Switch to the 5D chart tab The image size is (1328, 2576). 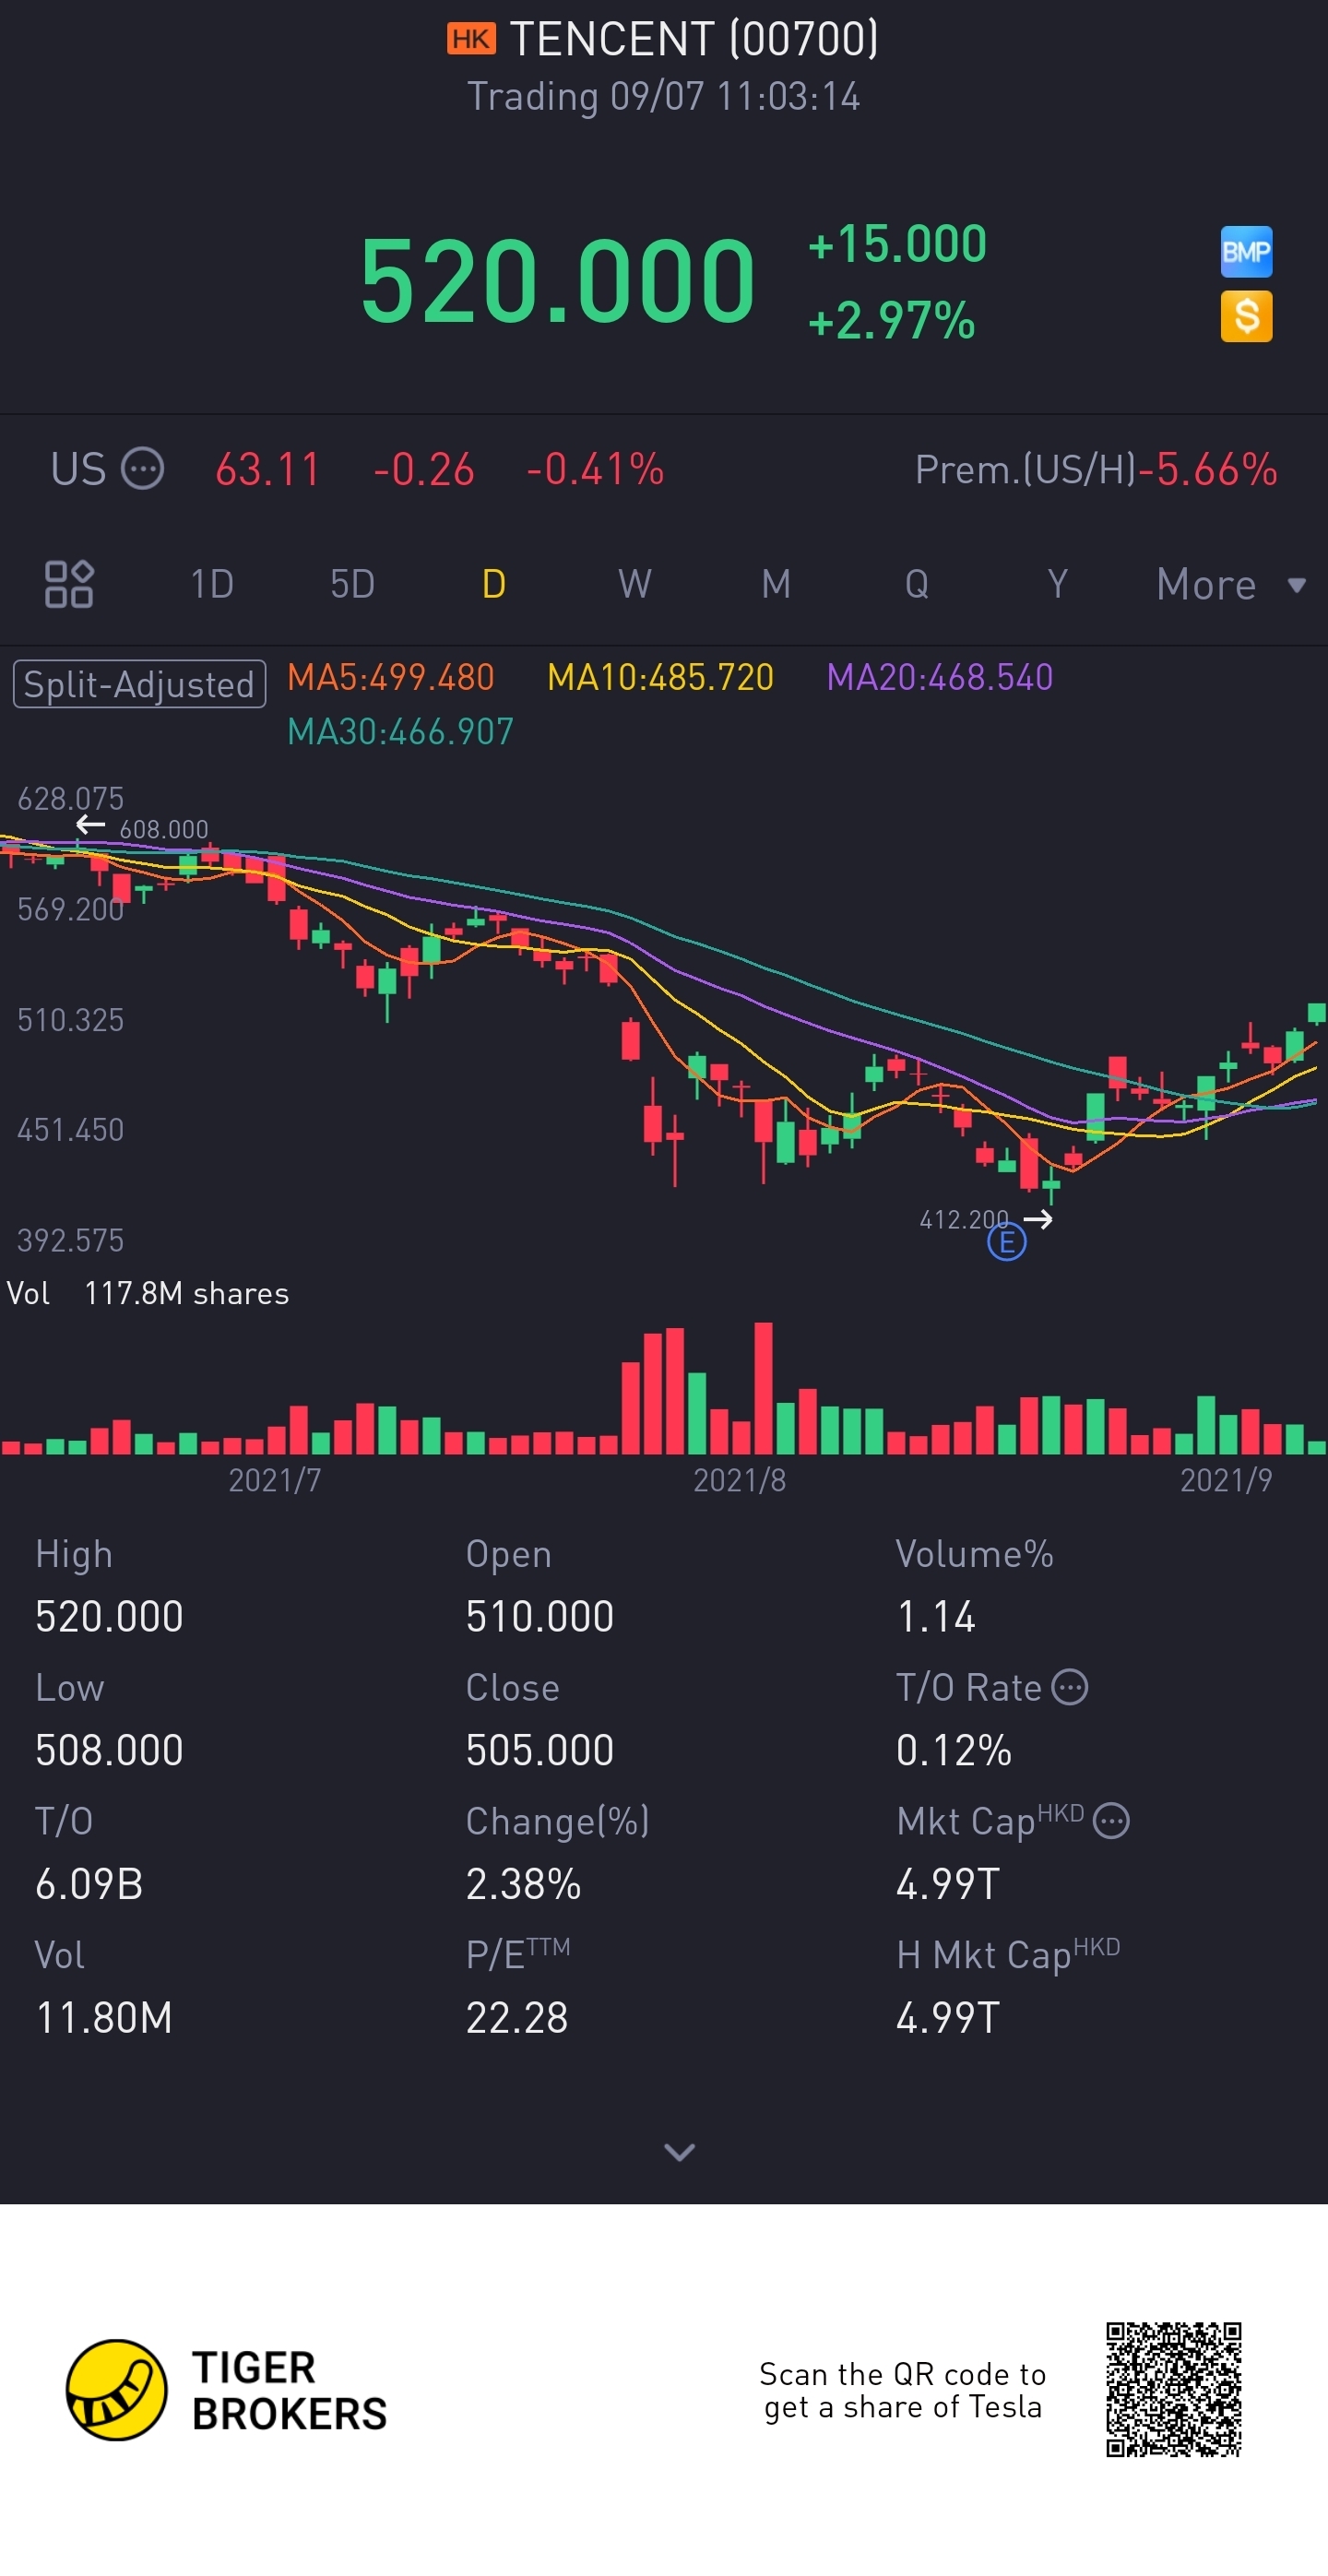352,584
